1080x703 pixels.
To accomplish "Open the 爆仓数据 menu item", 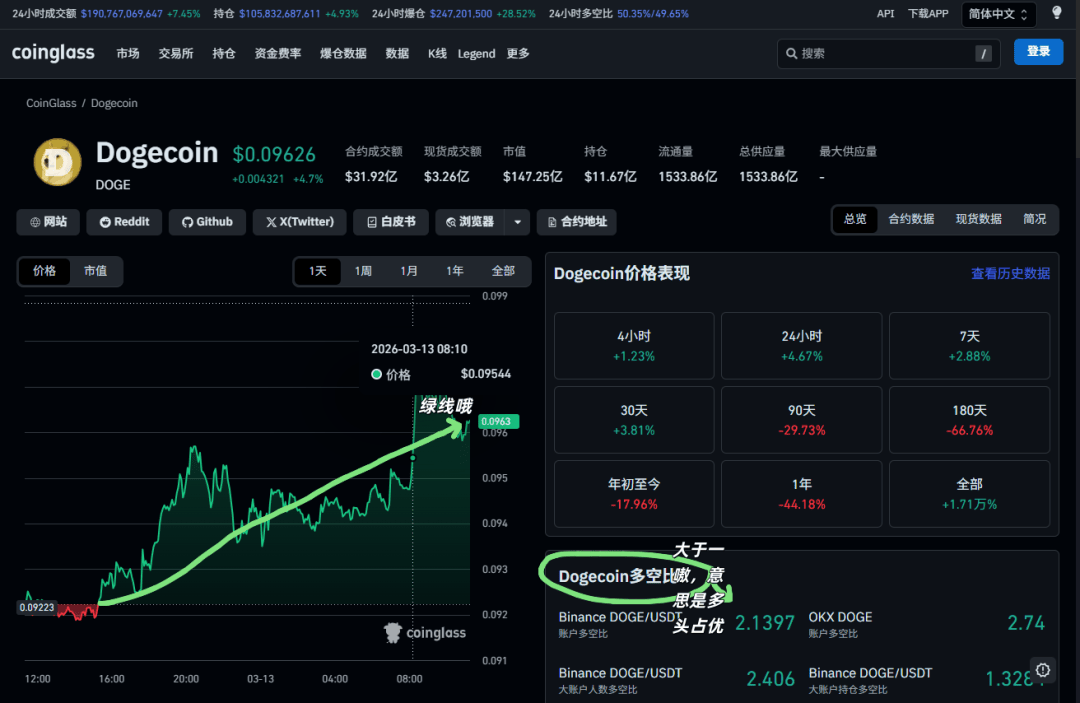I will click(x=343, y=53).
